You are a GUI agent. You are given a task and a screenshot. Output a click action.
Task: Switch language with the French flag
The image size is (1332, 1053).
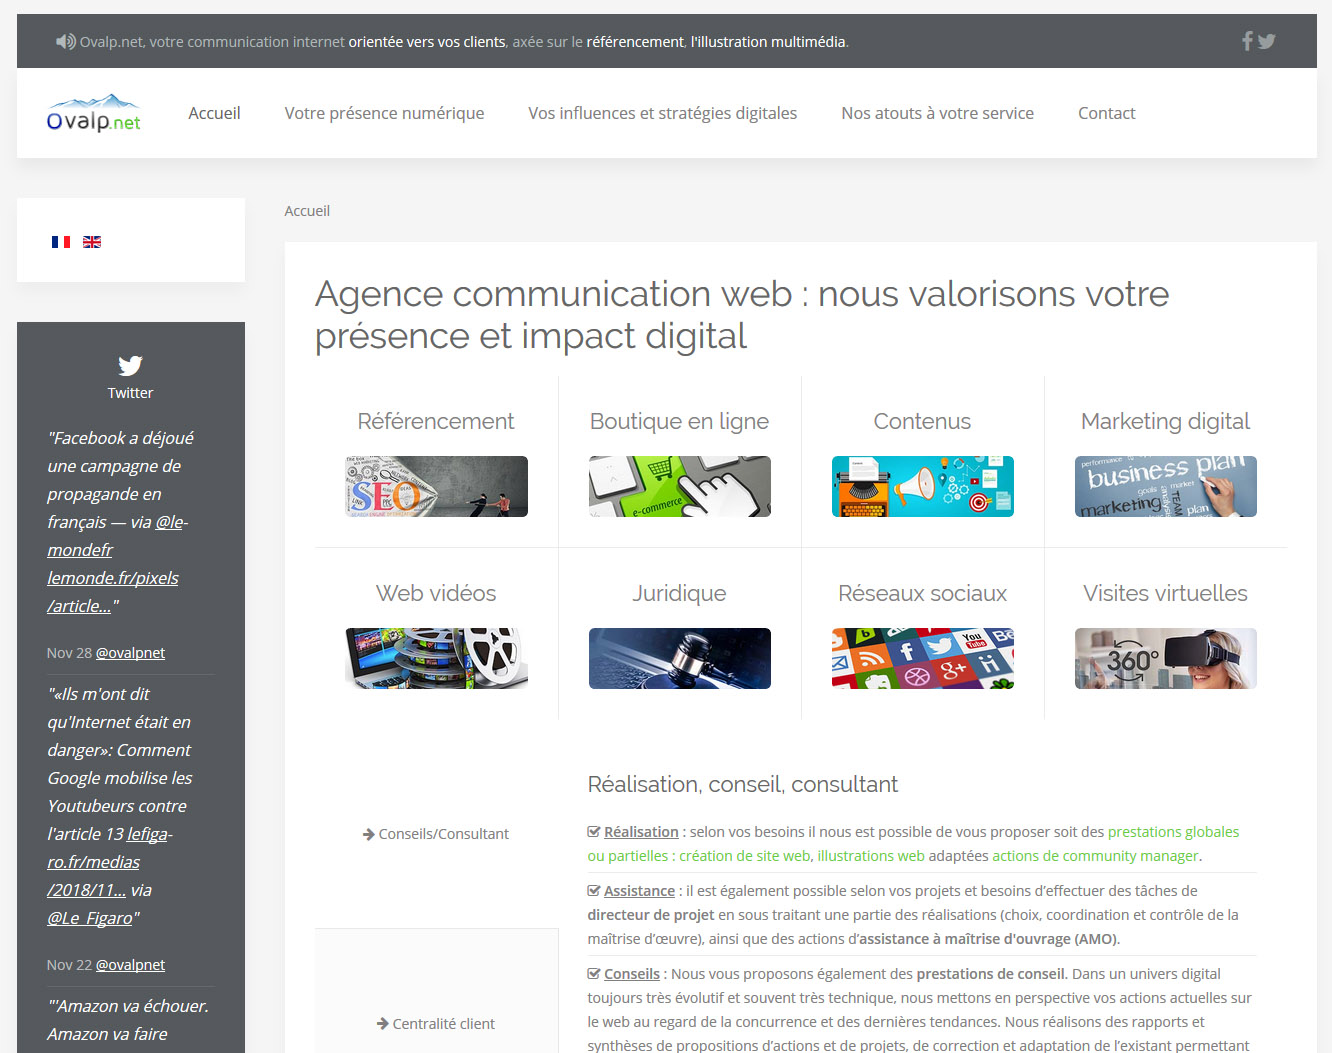(61, 242)
